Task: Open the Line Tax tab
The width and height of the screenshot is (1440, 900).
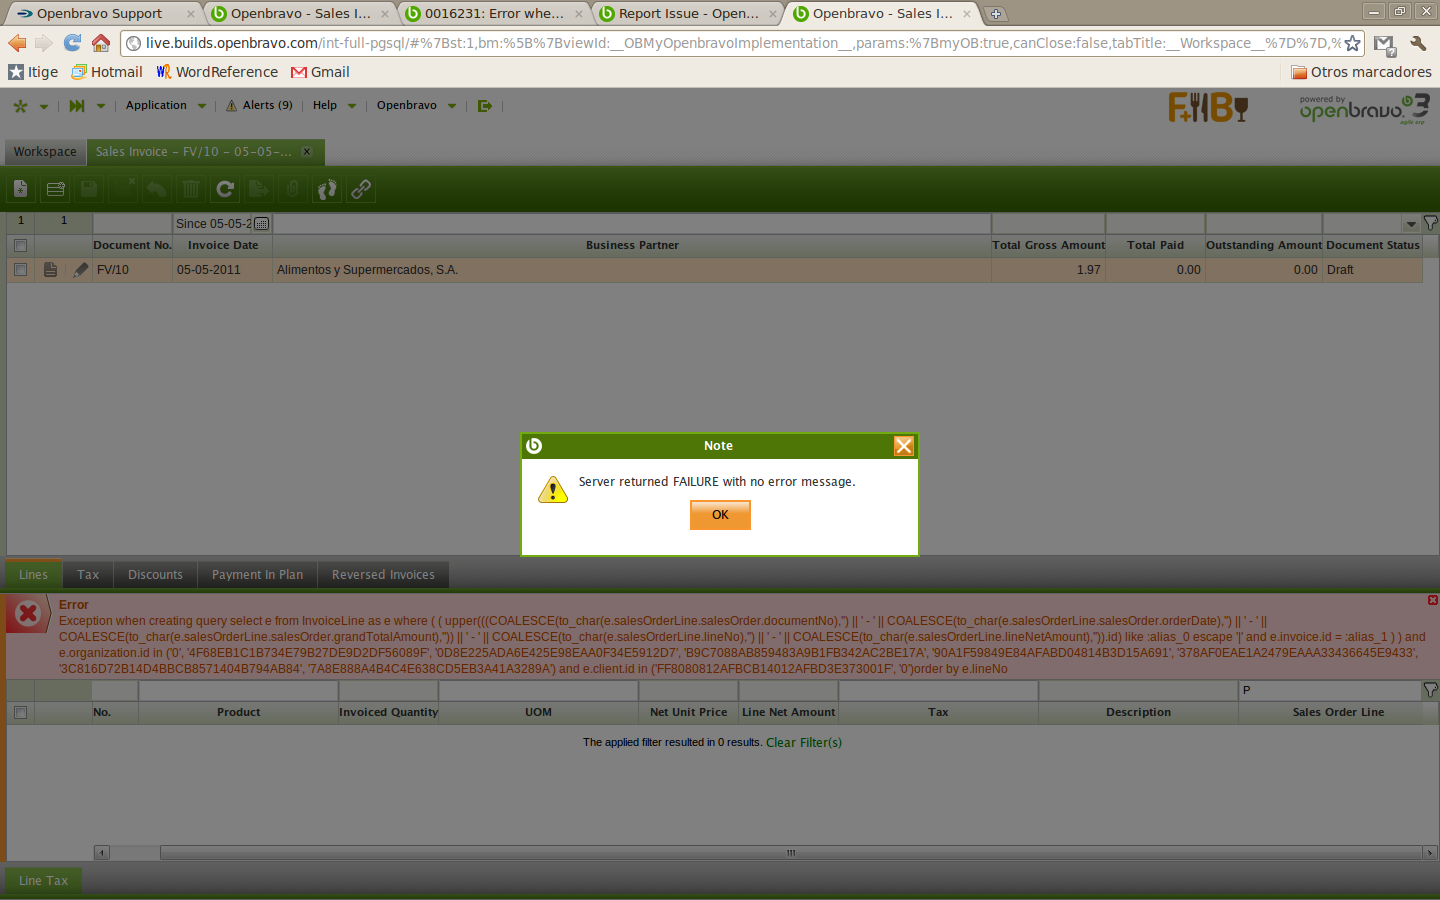Action: coord(44,881)
